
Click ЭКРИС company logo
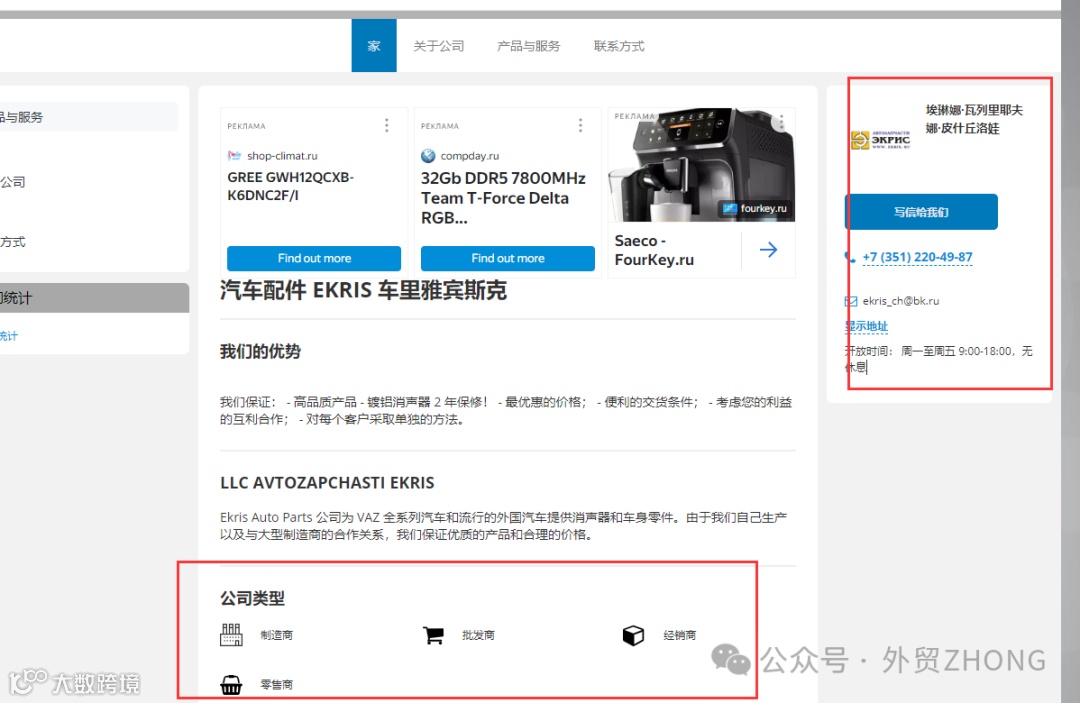881,140
